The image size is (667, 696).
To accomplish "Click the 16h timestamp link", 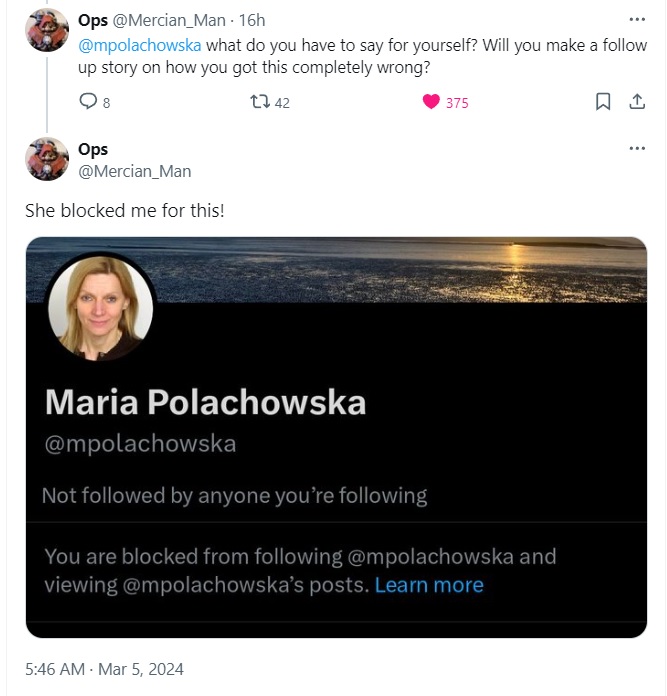I will (251, 20).
